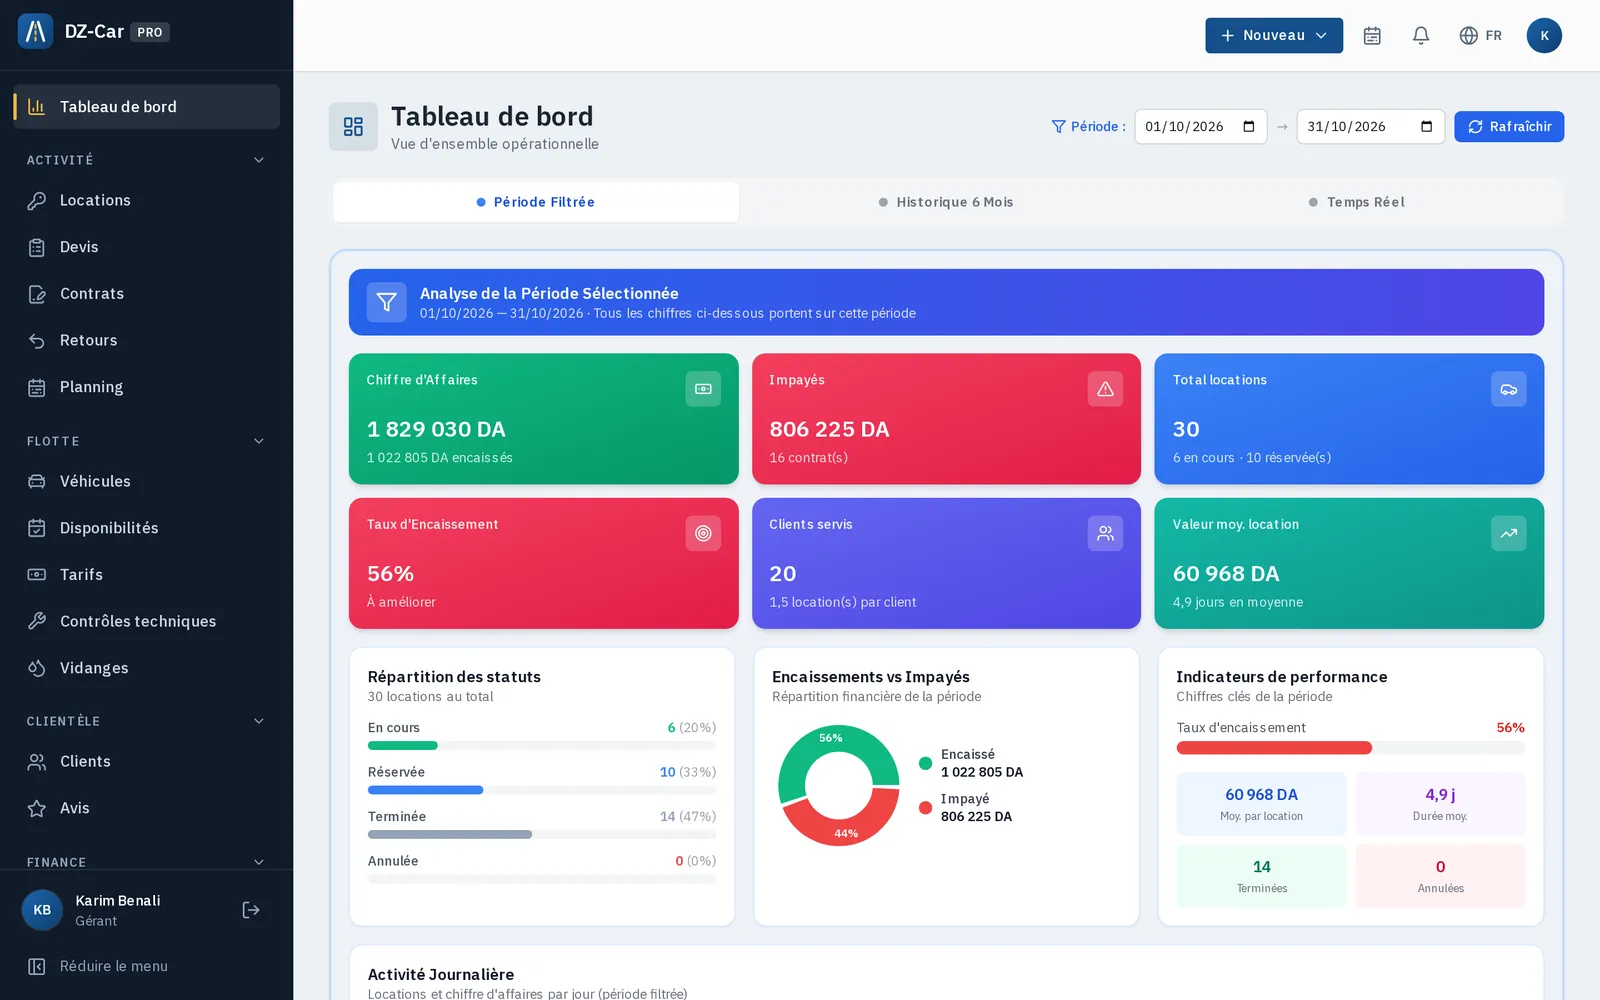Click the Valeur moy. location trend icon

1508,533
